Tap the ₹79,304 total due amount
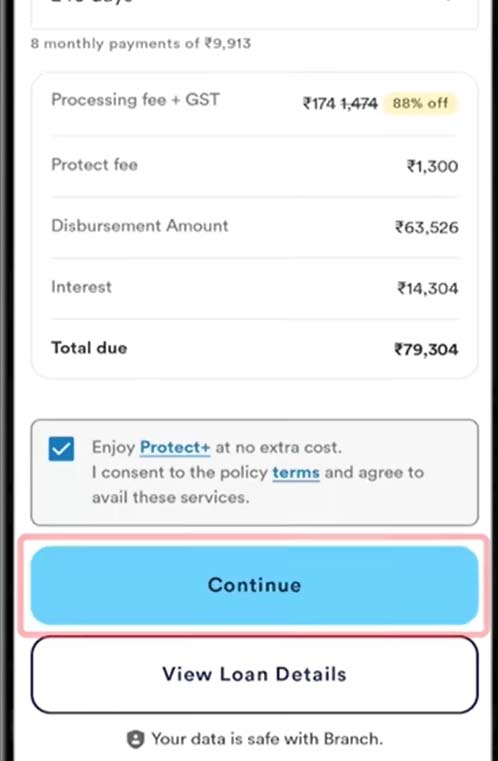This screenshot has height=761, width=498. point(426,349)
